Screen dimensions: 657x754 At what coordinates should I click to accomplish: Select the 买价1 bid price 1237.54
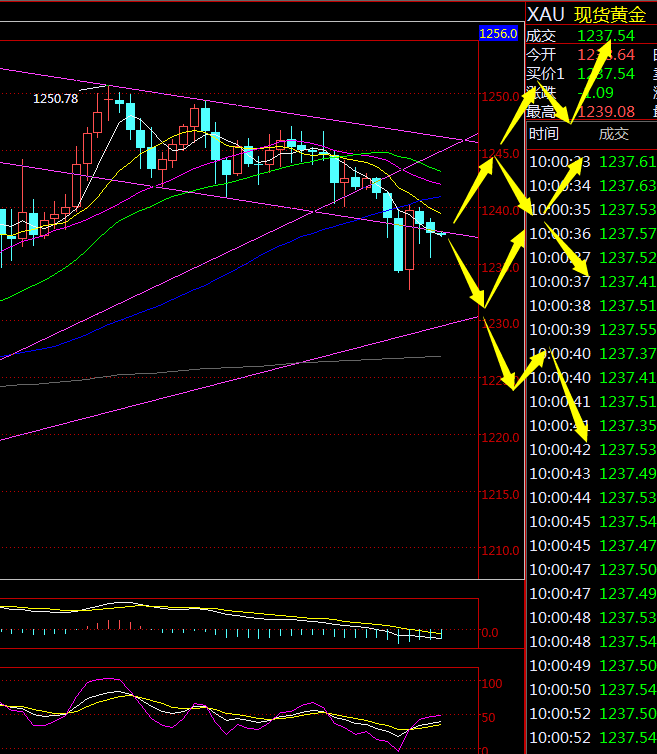pos(606,74)
